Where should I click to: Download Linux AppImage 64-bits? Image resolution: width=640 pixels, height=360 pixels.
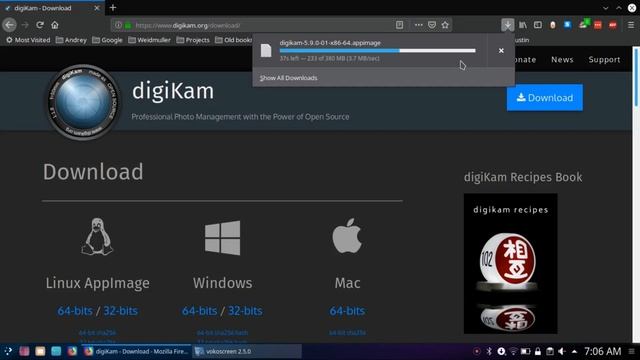click(x=75, y=311)
